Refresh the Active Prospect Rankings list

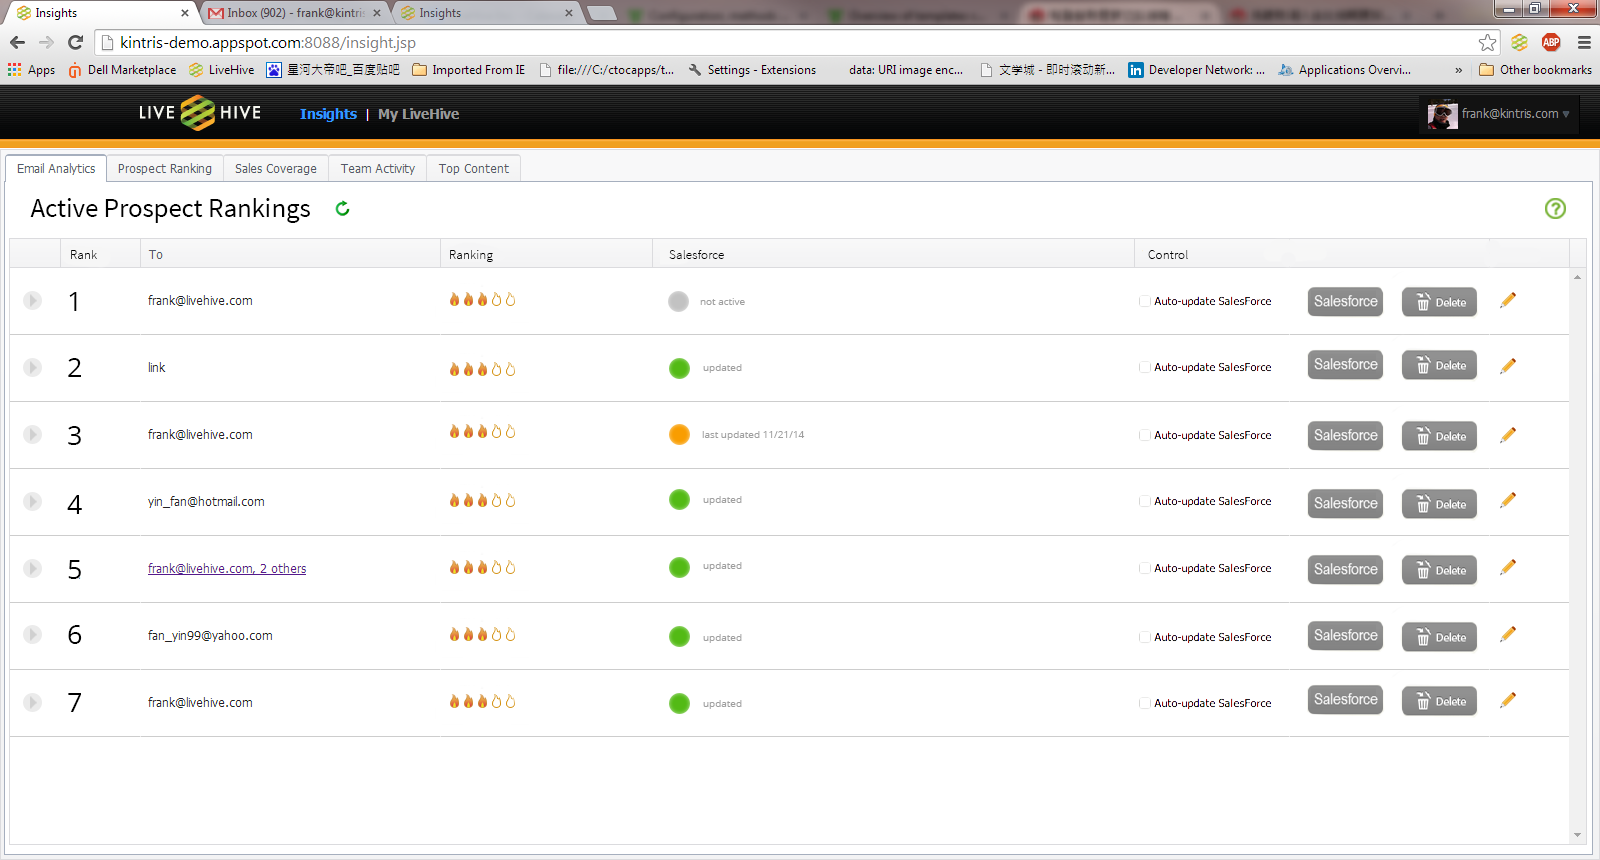342,208
